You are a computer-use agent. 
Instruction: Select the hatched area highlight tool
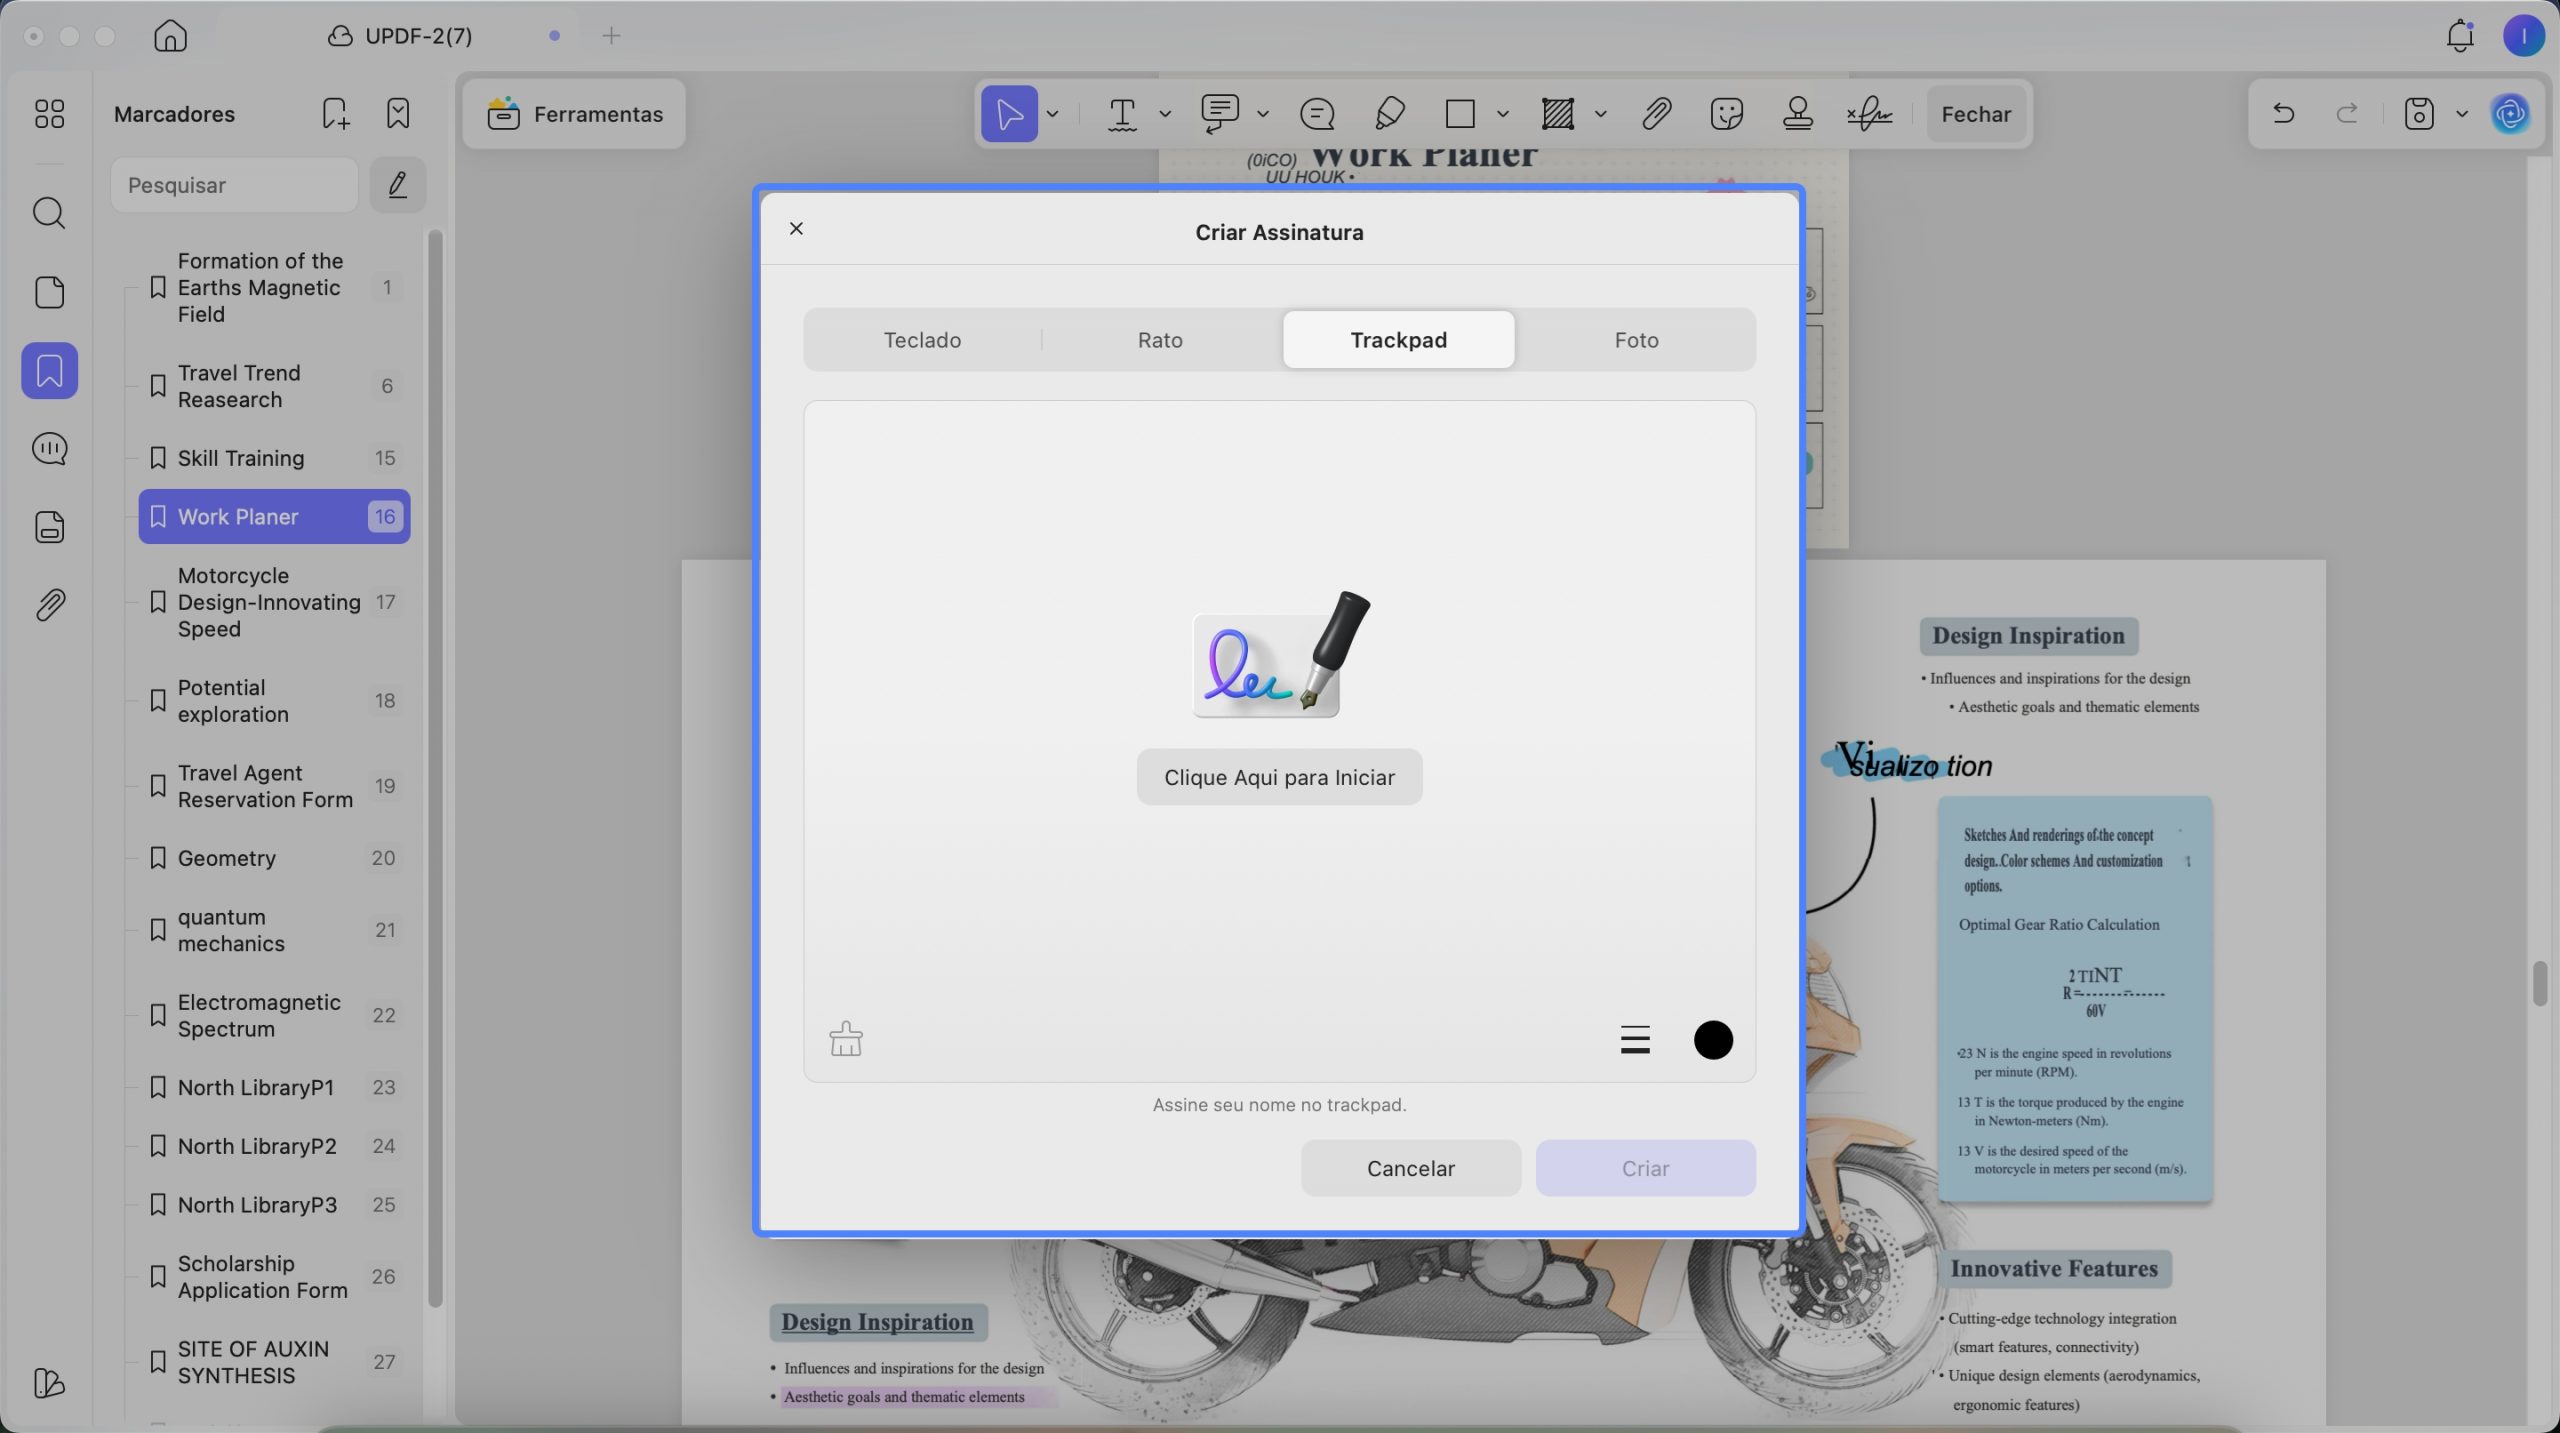1558,114
